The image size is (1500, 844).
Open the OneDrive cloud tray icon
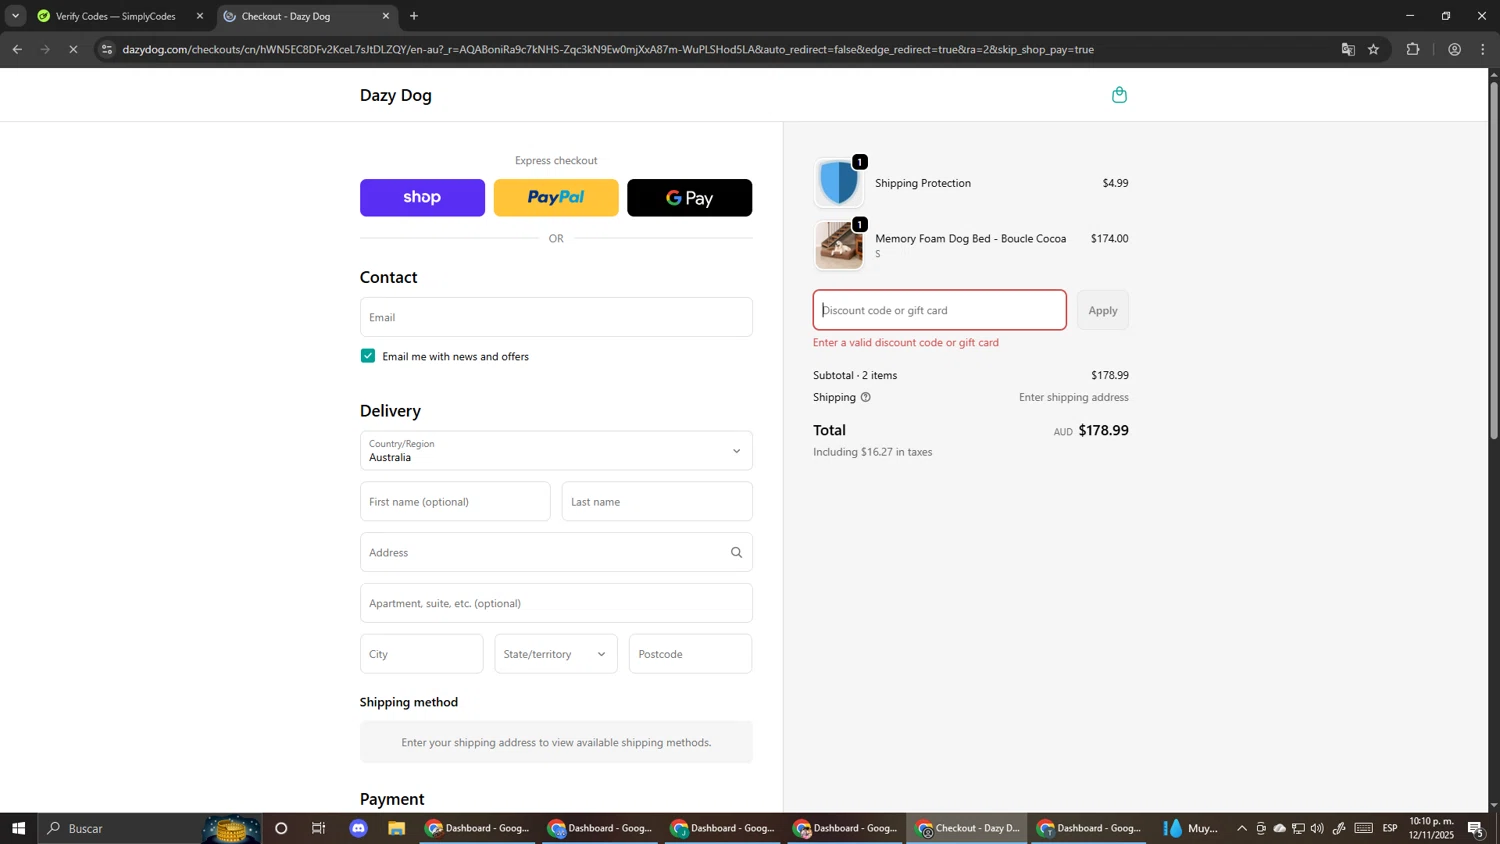[x=1279, y=828]
